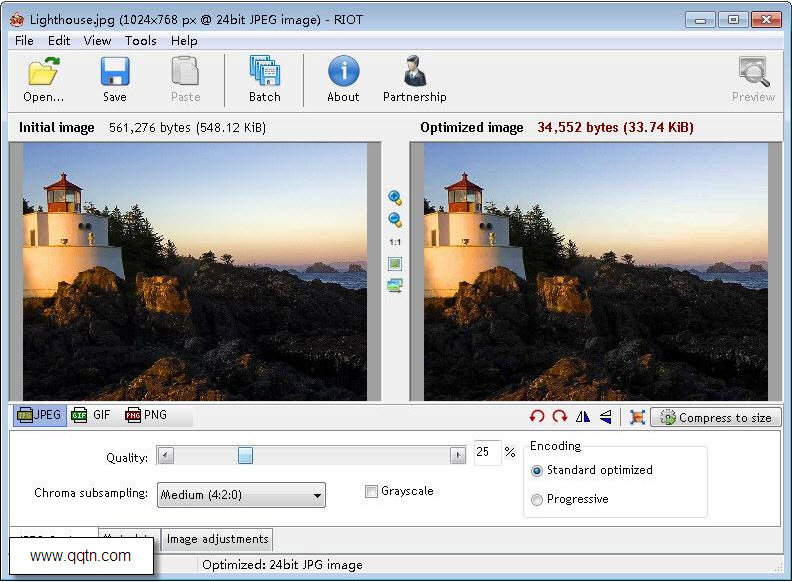Click Compress to size button

pyautogui.click(x=716, y=417)
